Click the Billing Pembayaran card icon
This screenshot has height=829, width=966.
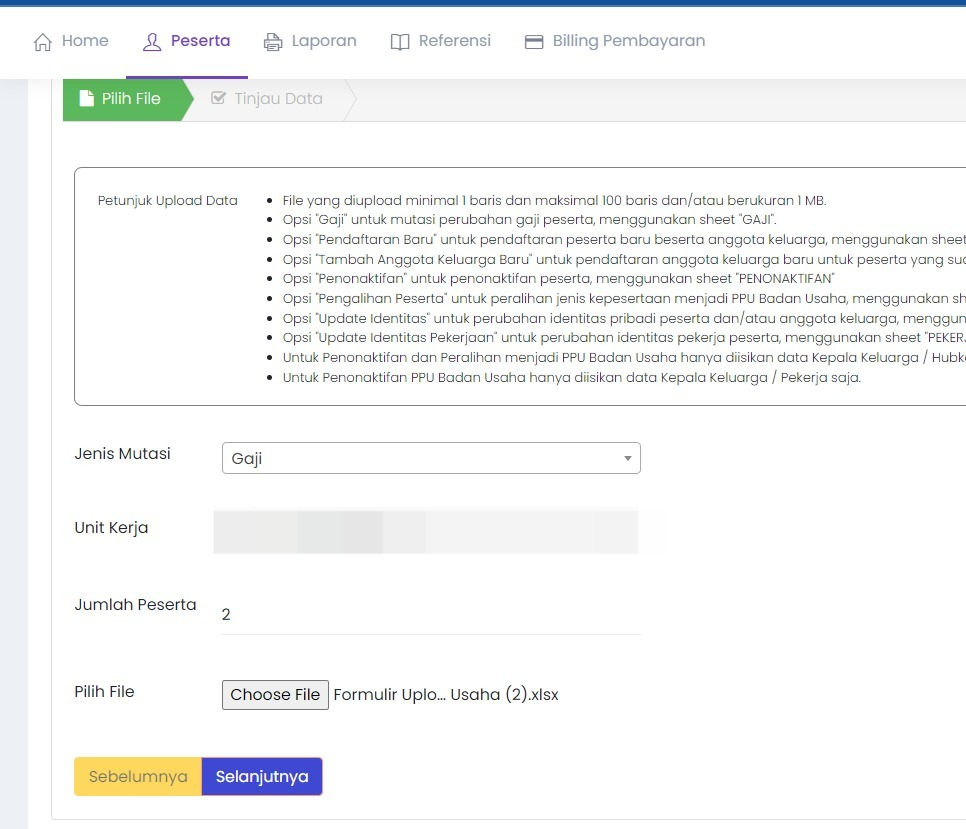click(534, 42)
